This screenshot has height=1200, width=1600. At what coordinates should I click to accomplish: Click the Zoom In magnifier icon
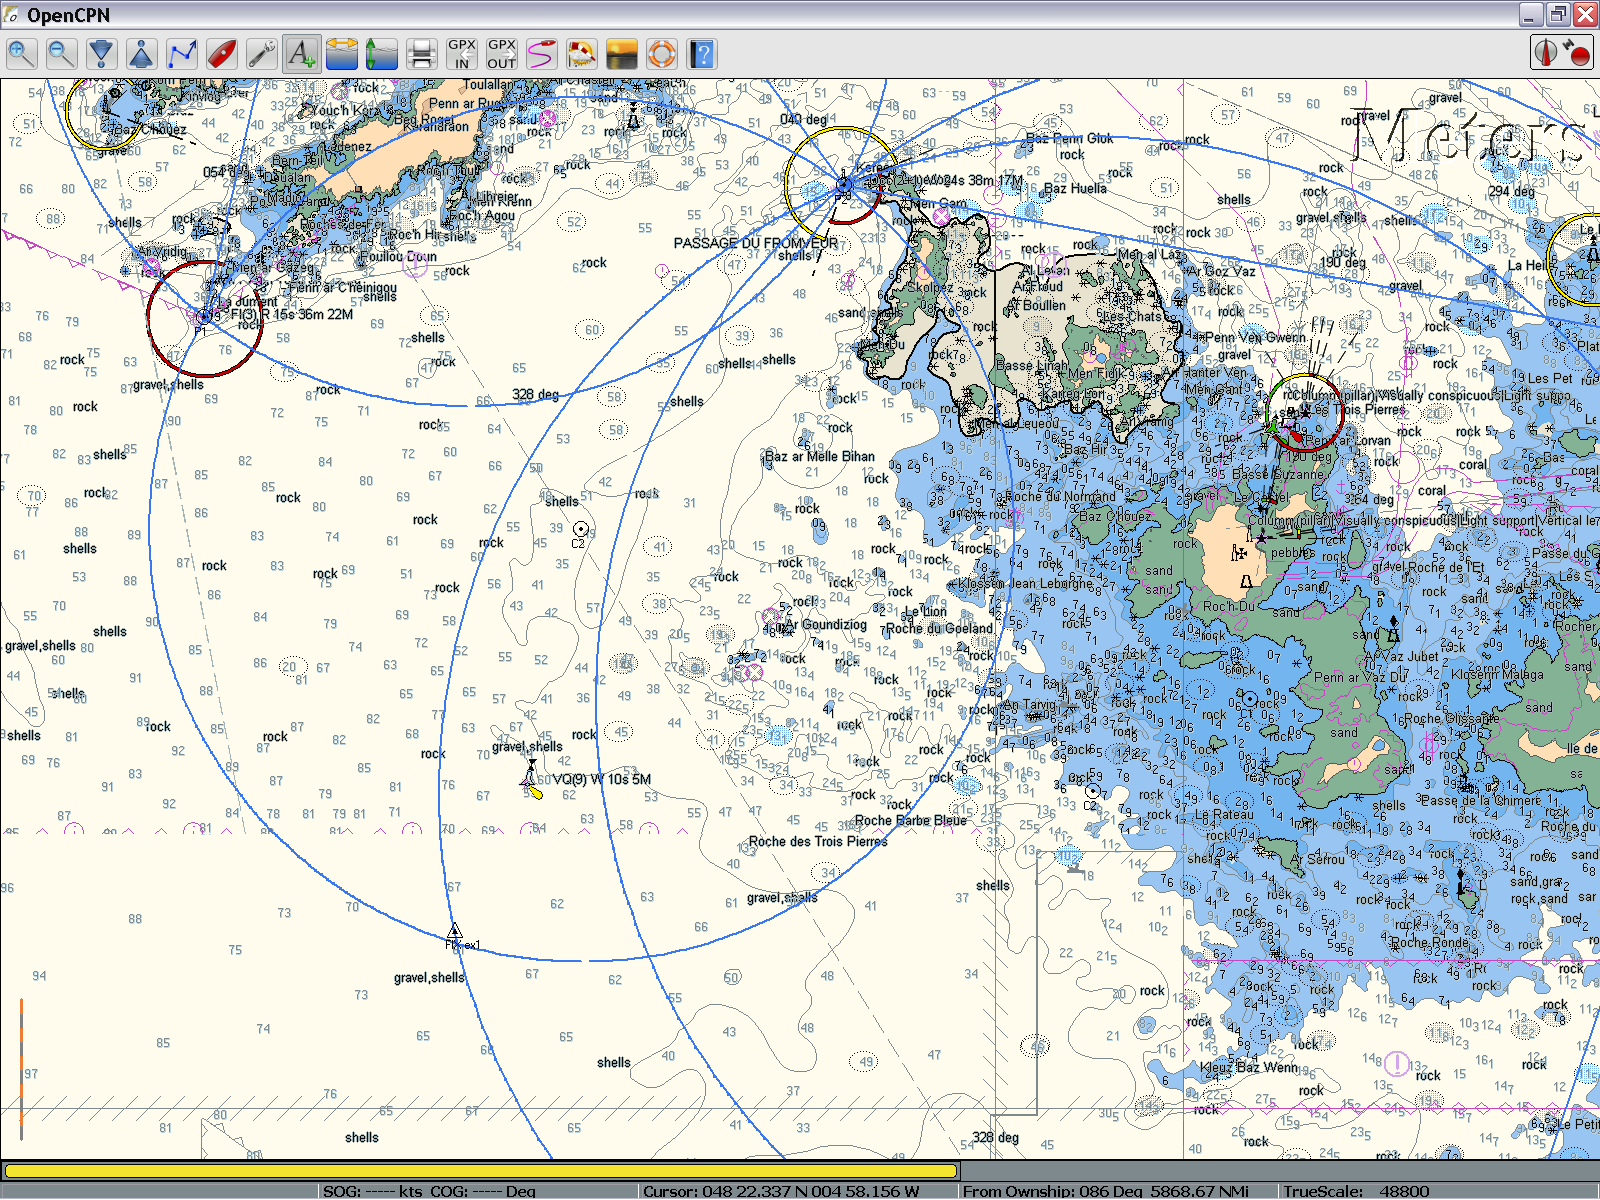point(21,53)
